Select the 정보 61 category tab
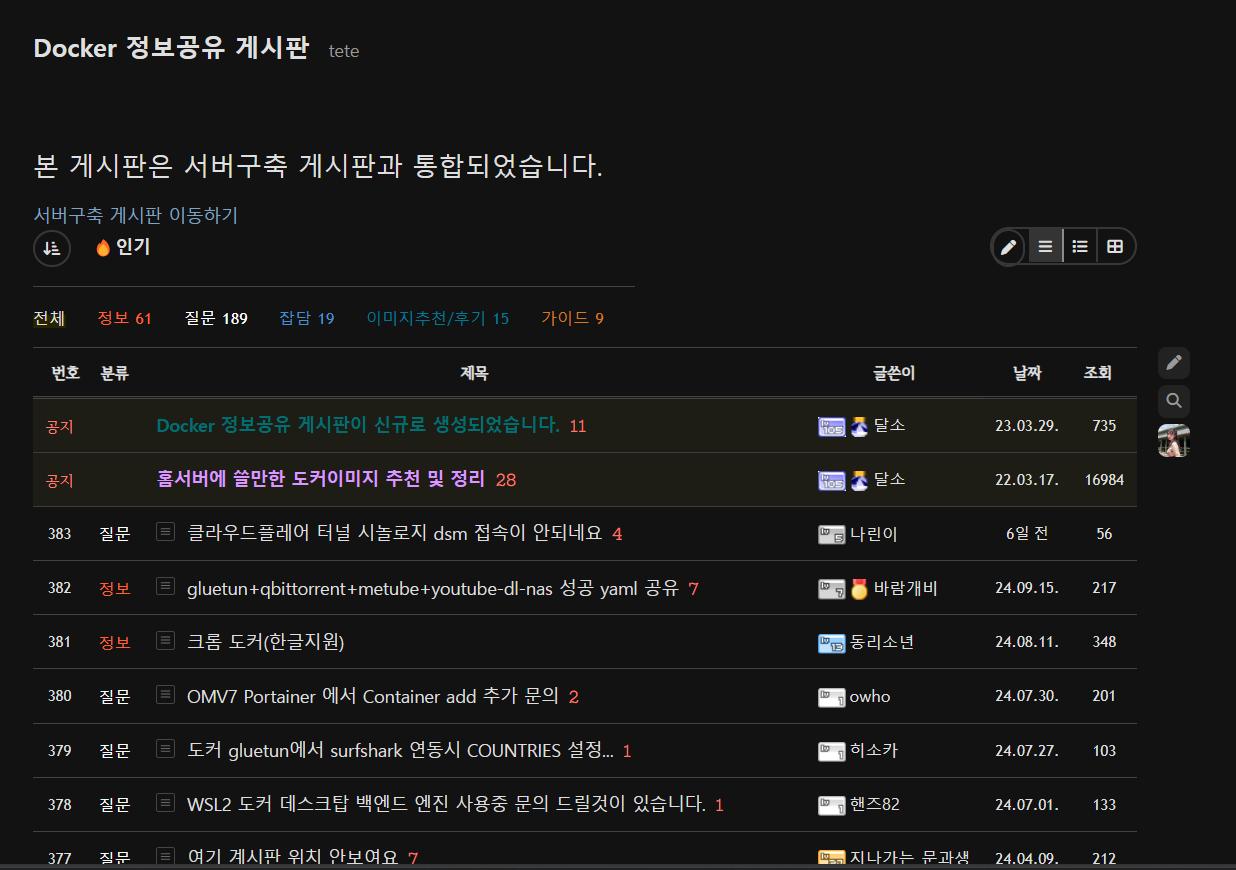This screenshot has height=870, width=1236. 124,319
